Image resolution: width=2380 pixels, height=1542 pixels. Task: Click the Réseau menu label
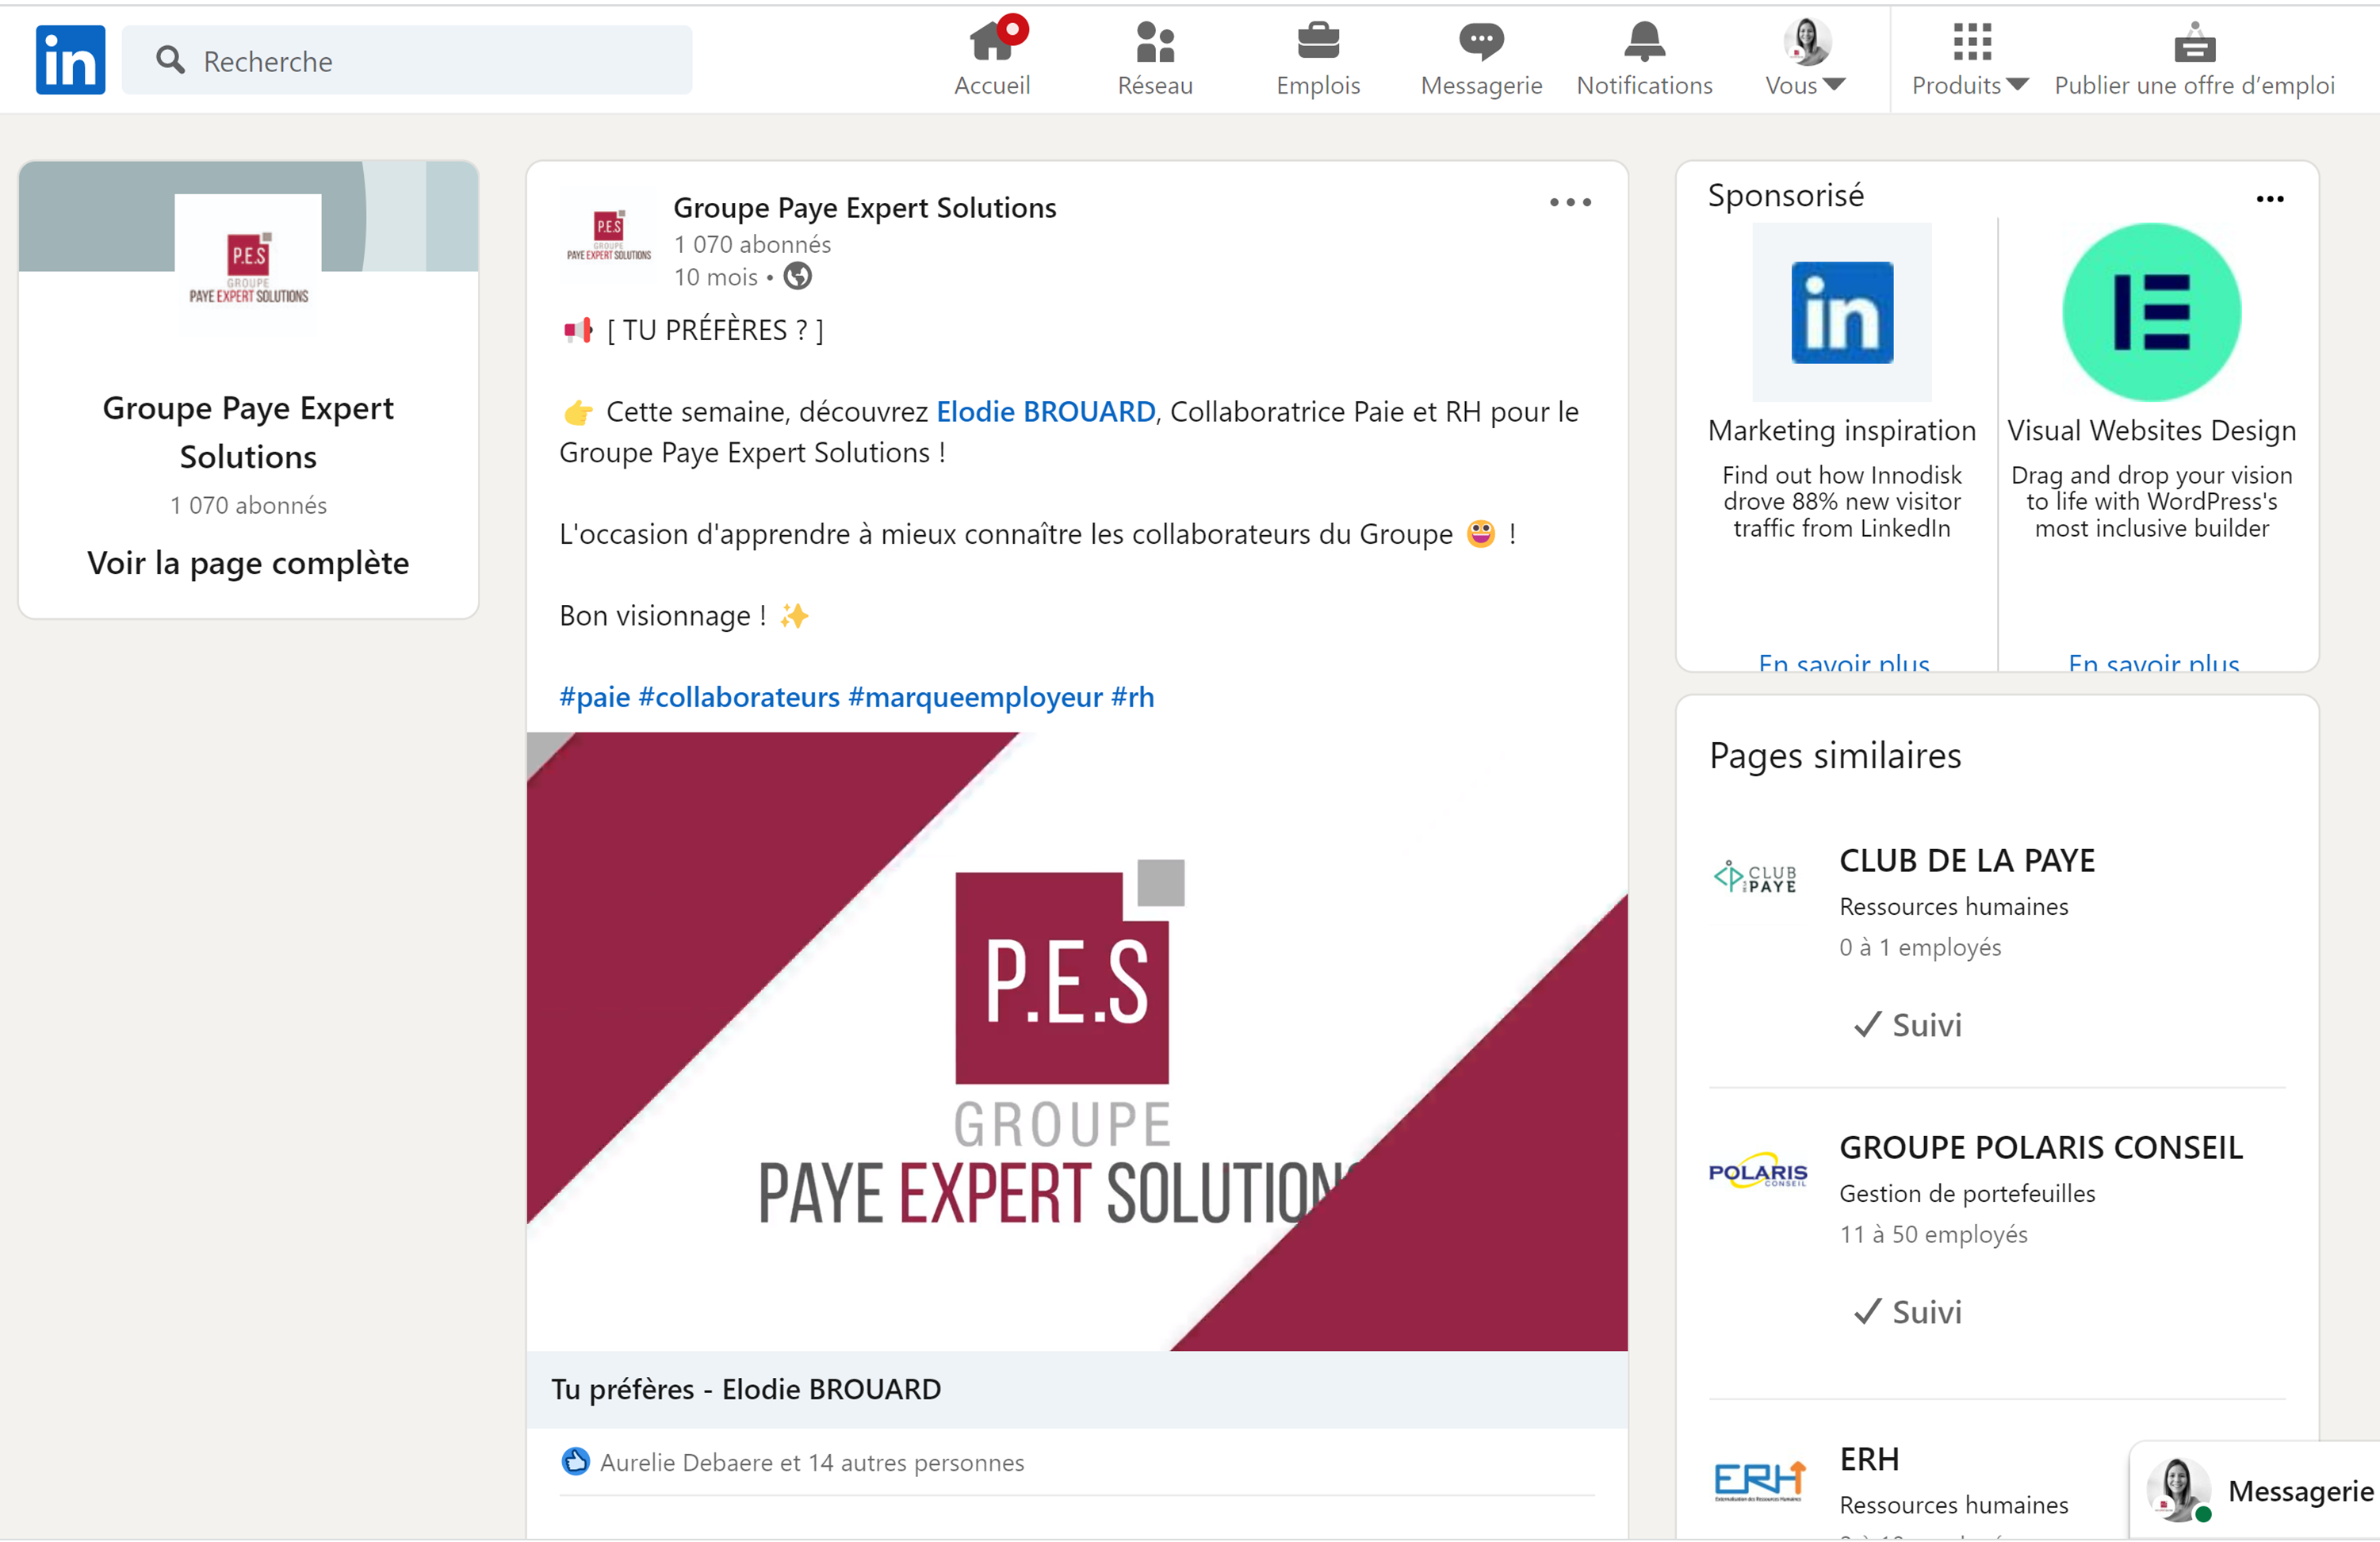point(1155,86)
